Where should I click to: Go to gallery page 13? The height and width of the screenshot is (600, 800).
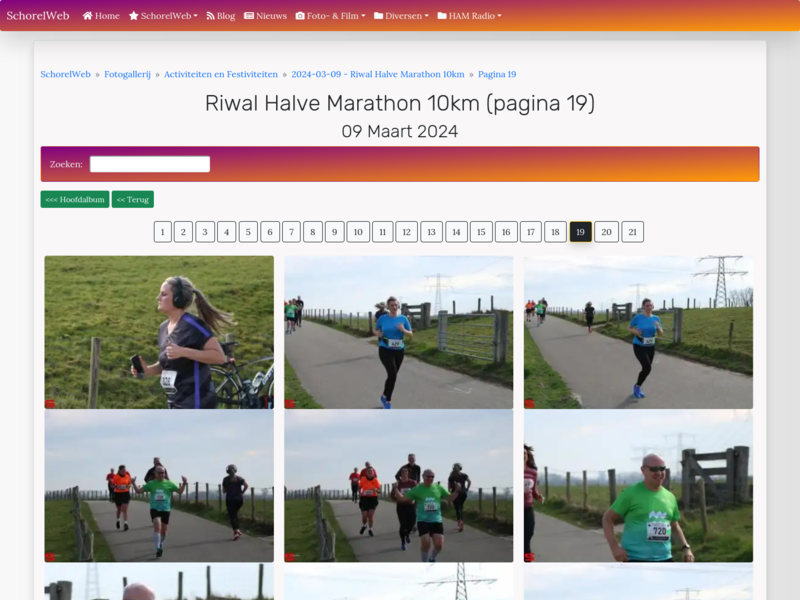coord(432,232)
